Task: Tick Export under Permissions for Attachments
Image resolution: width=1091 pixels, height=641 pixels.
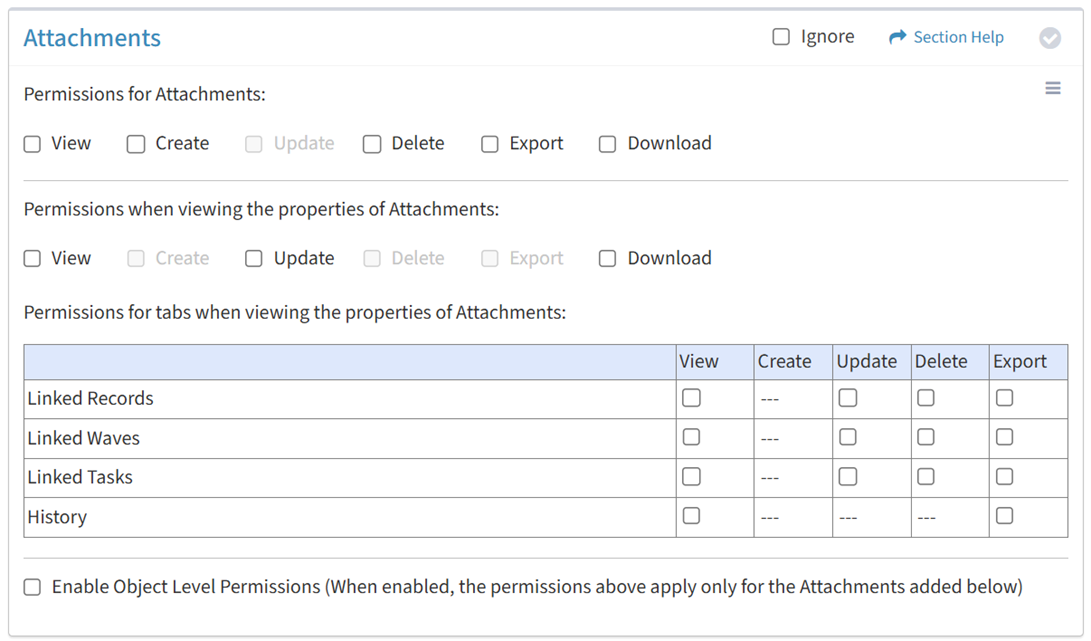Action: click(490, 144)
